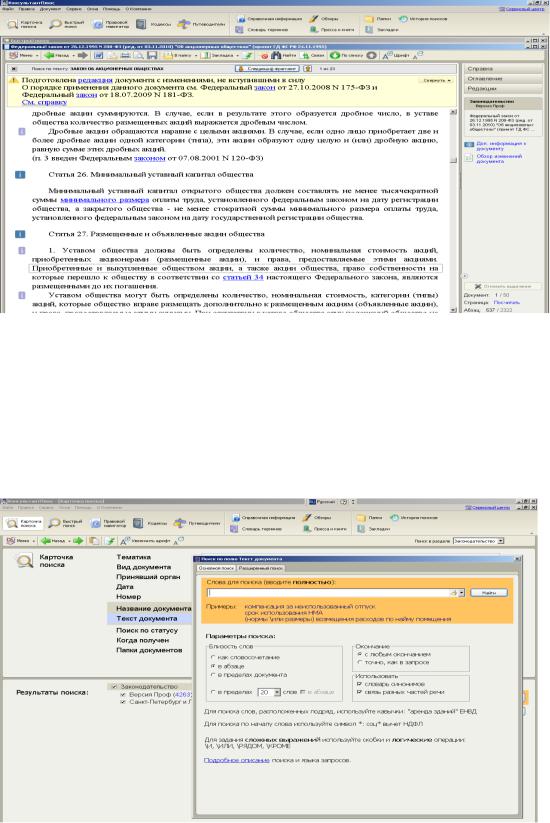Open Закладки in the top window toolbar
This screenshot has width=550, height=823.
click(382, 30)
